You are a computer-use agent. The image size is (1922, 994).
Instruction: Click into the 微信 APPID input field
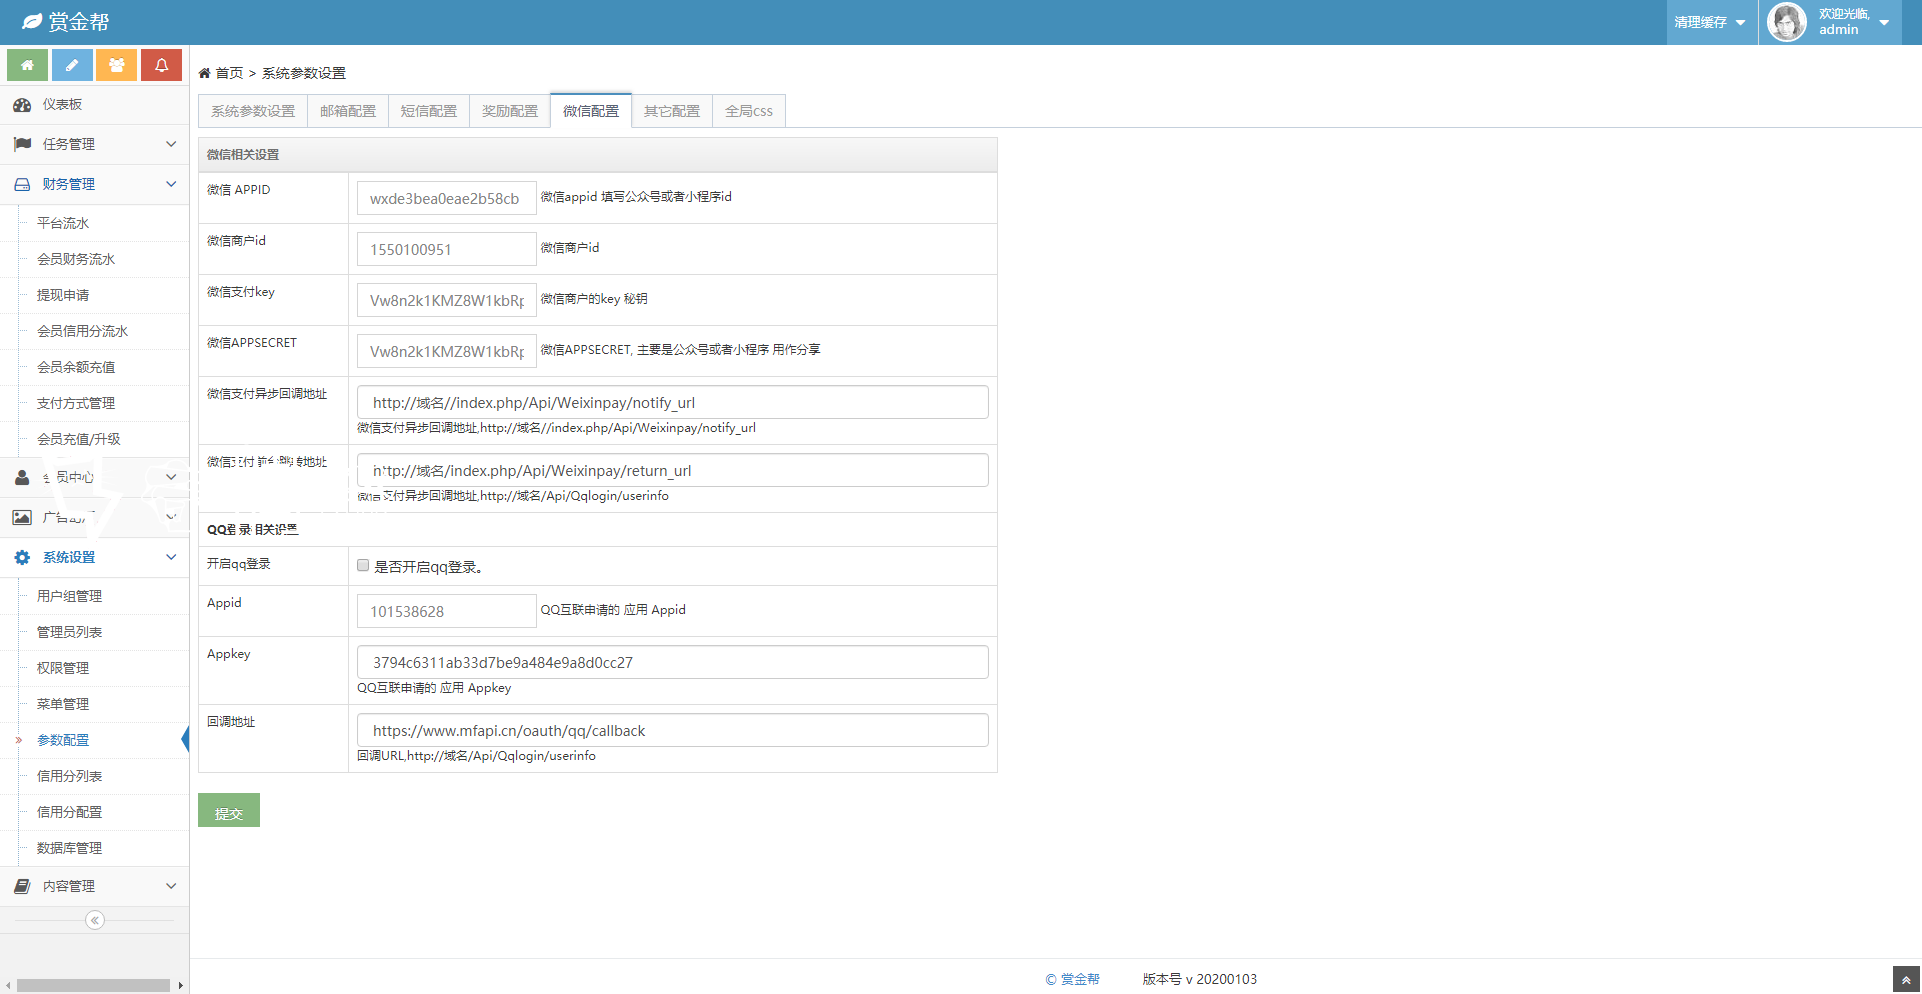(x=446, y=198)
